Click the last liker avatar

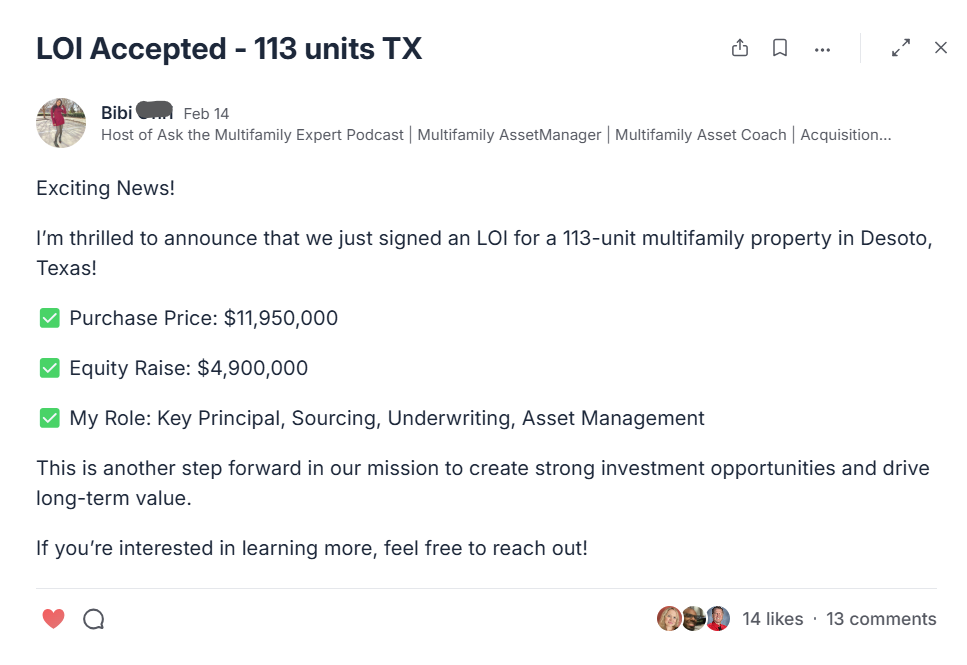tap(717, 619)
